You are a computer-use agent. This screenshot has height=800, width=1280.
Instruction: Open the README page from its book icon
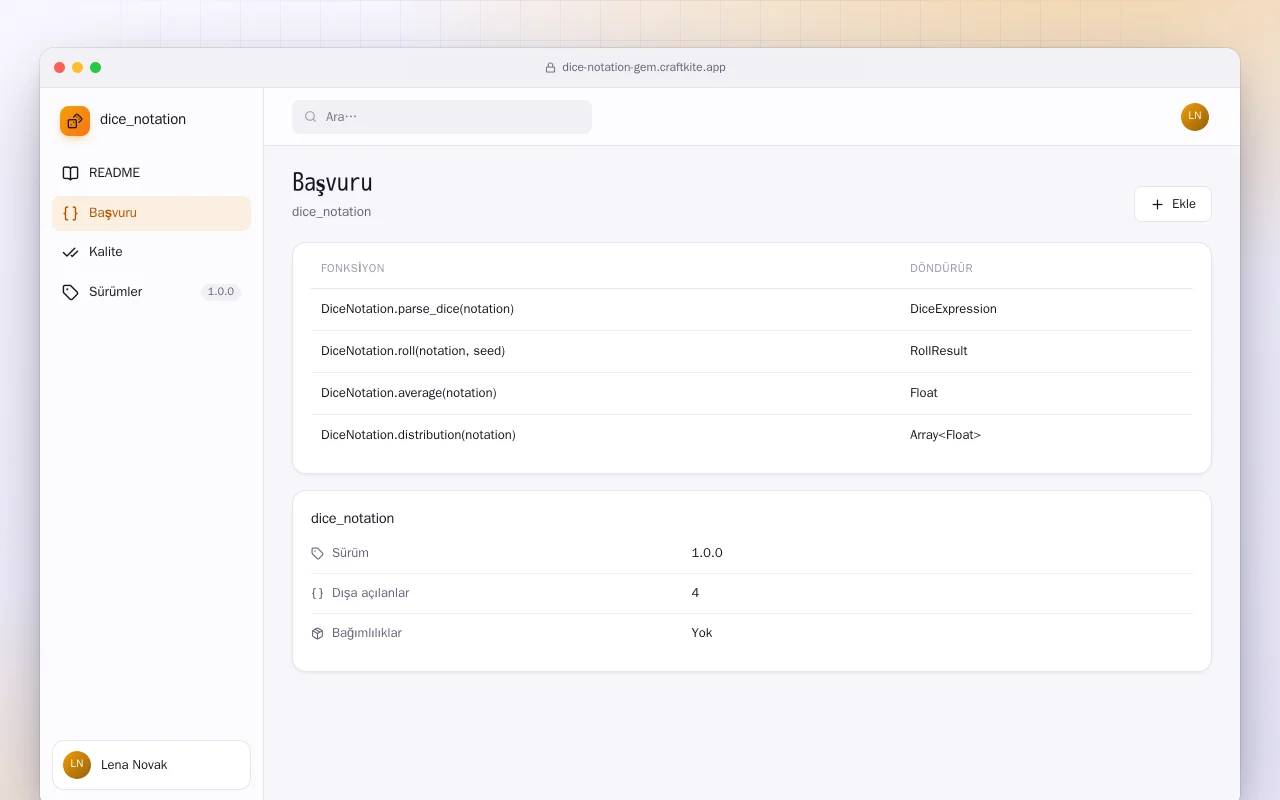70,173
